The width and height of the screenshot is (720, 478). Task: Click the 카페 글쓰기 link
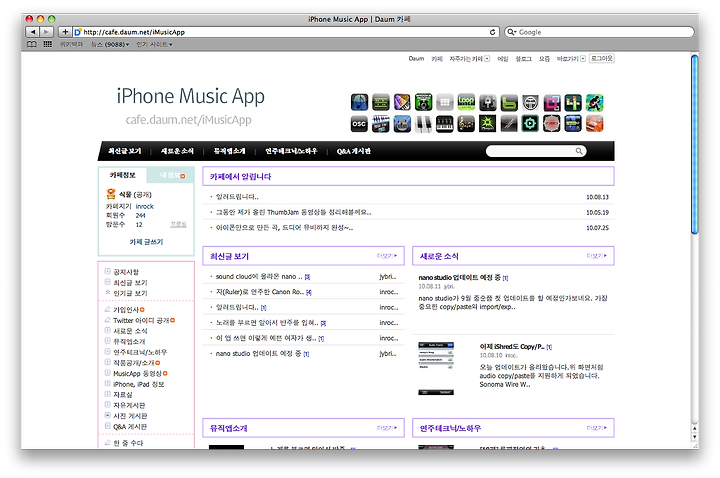[x=146, y=242]
